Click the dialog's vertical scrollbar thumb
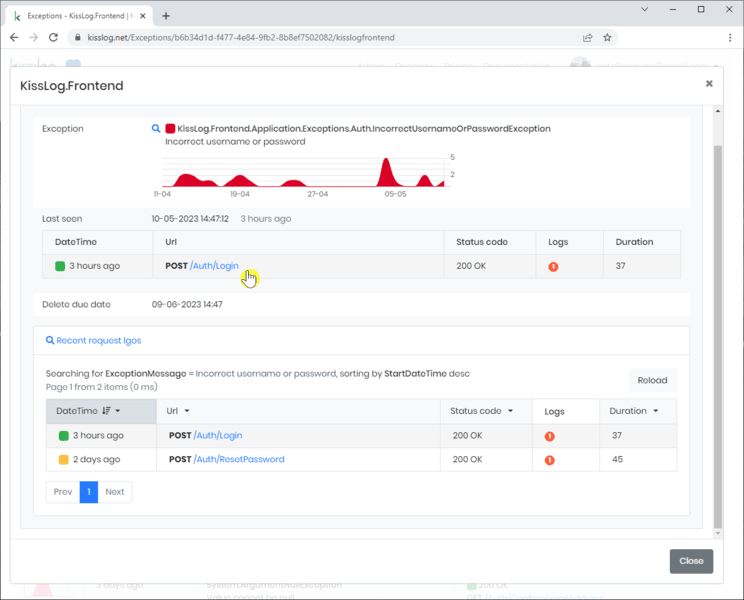Image resolution: width=744 pixels, height=600 pixels. pos(717,337)
